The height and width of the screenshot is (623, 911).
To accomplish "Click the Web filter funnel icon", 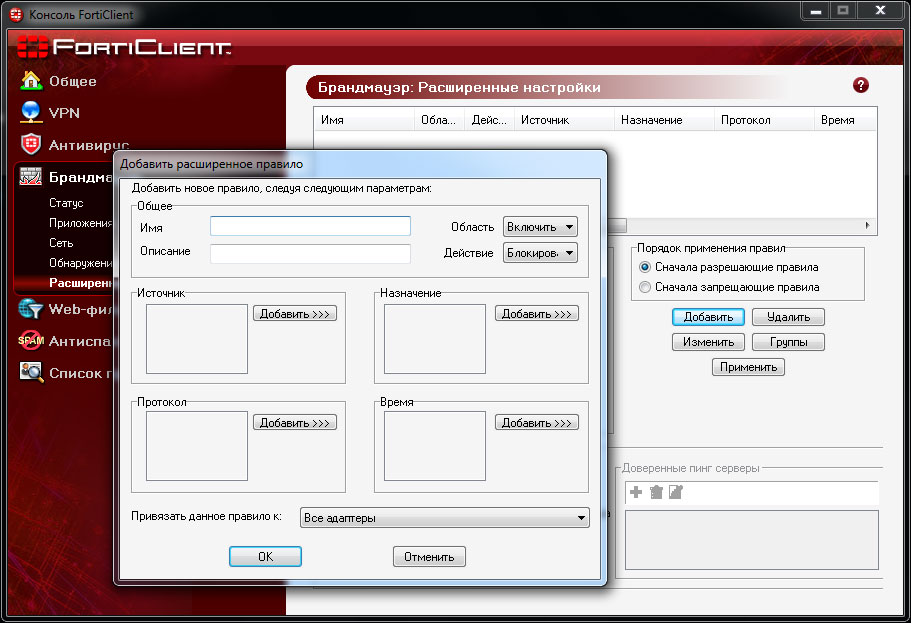I will coord(31,309).
